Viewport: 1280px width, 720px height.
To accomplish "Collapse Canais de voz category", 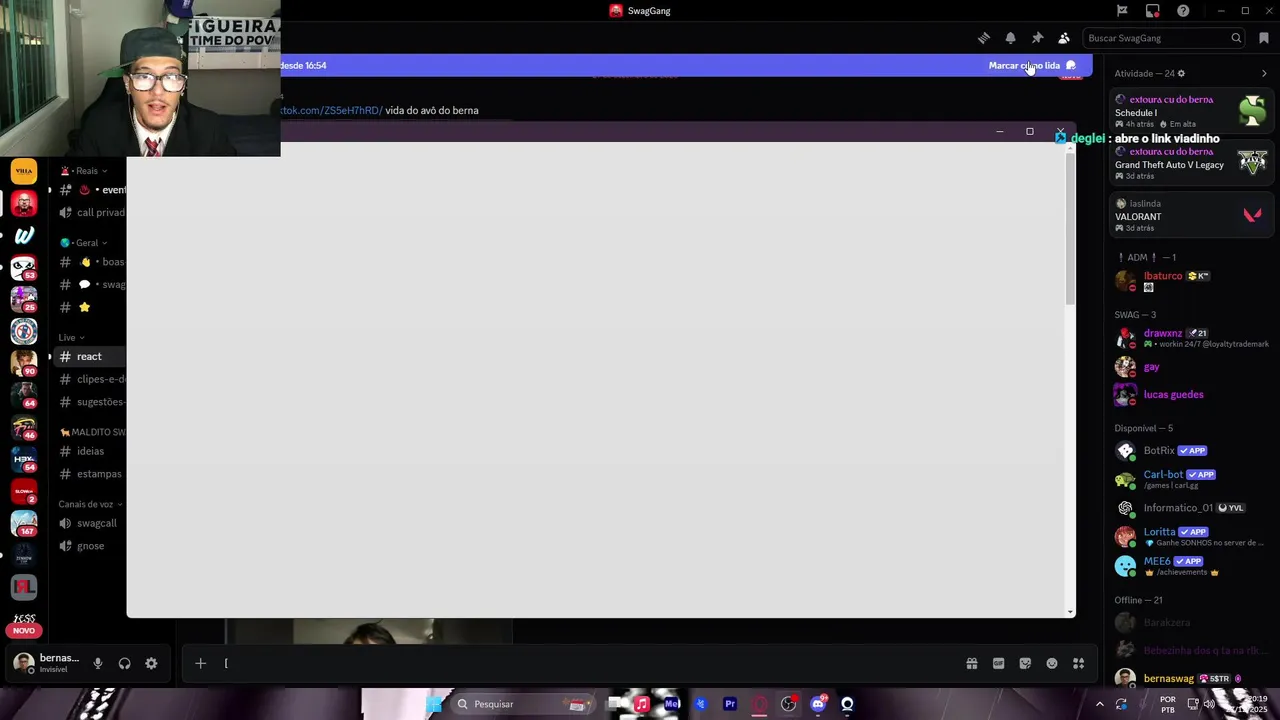I will tap(90, 504).
